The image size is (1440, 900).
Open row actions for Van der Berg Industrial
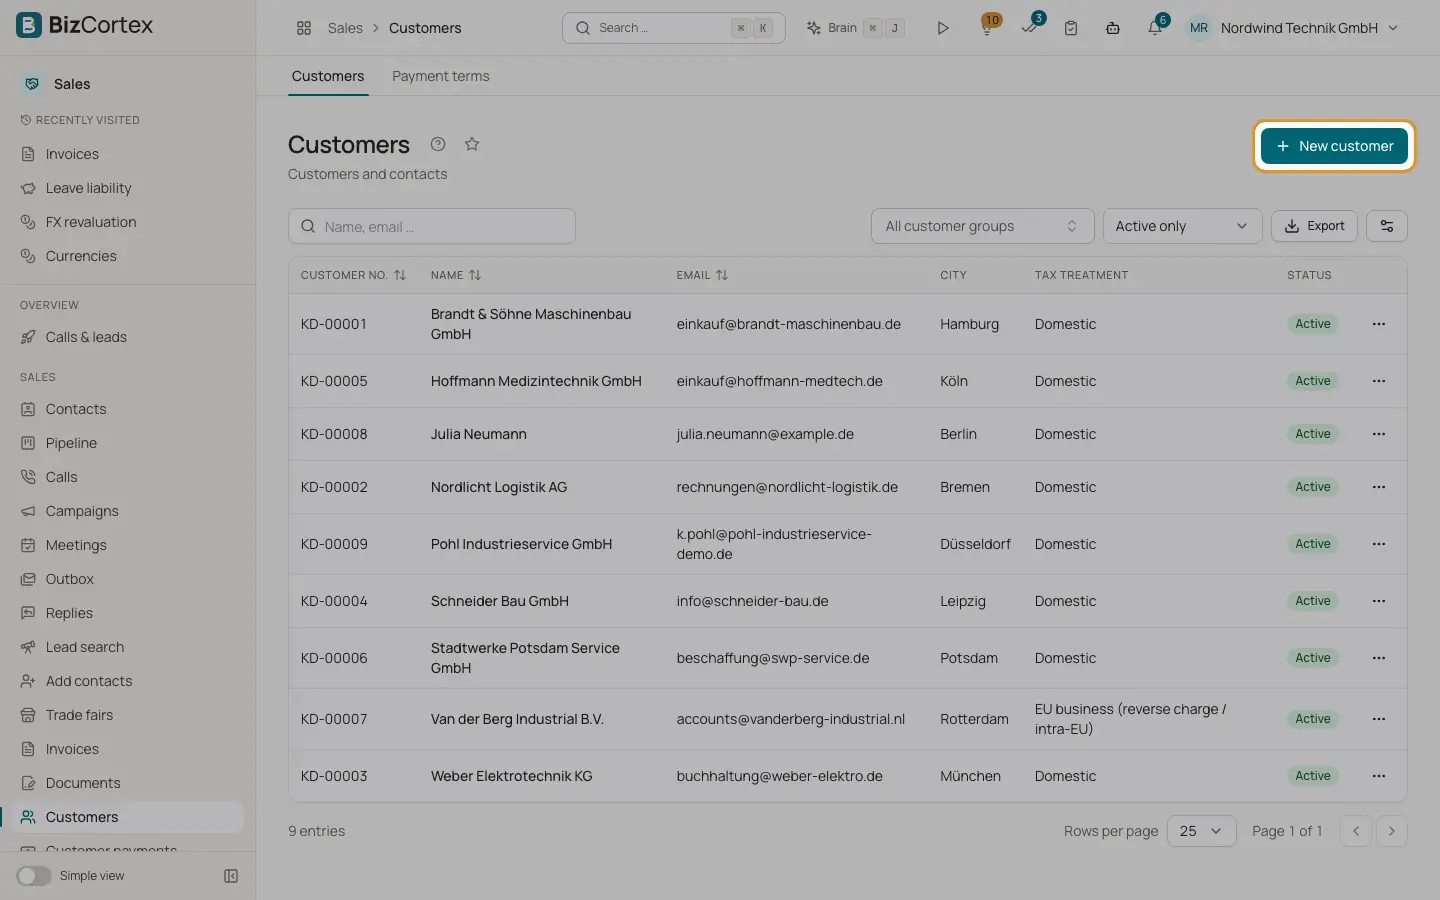click(x=1379, y=719)
